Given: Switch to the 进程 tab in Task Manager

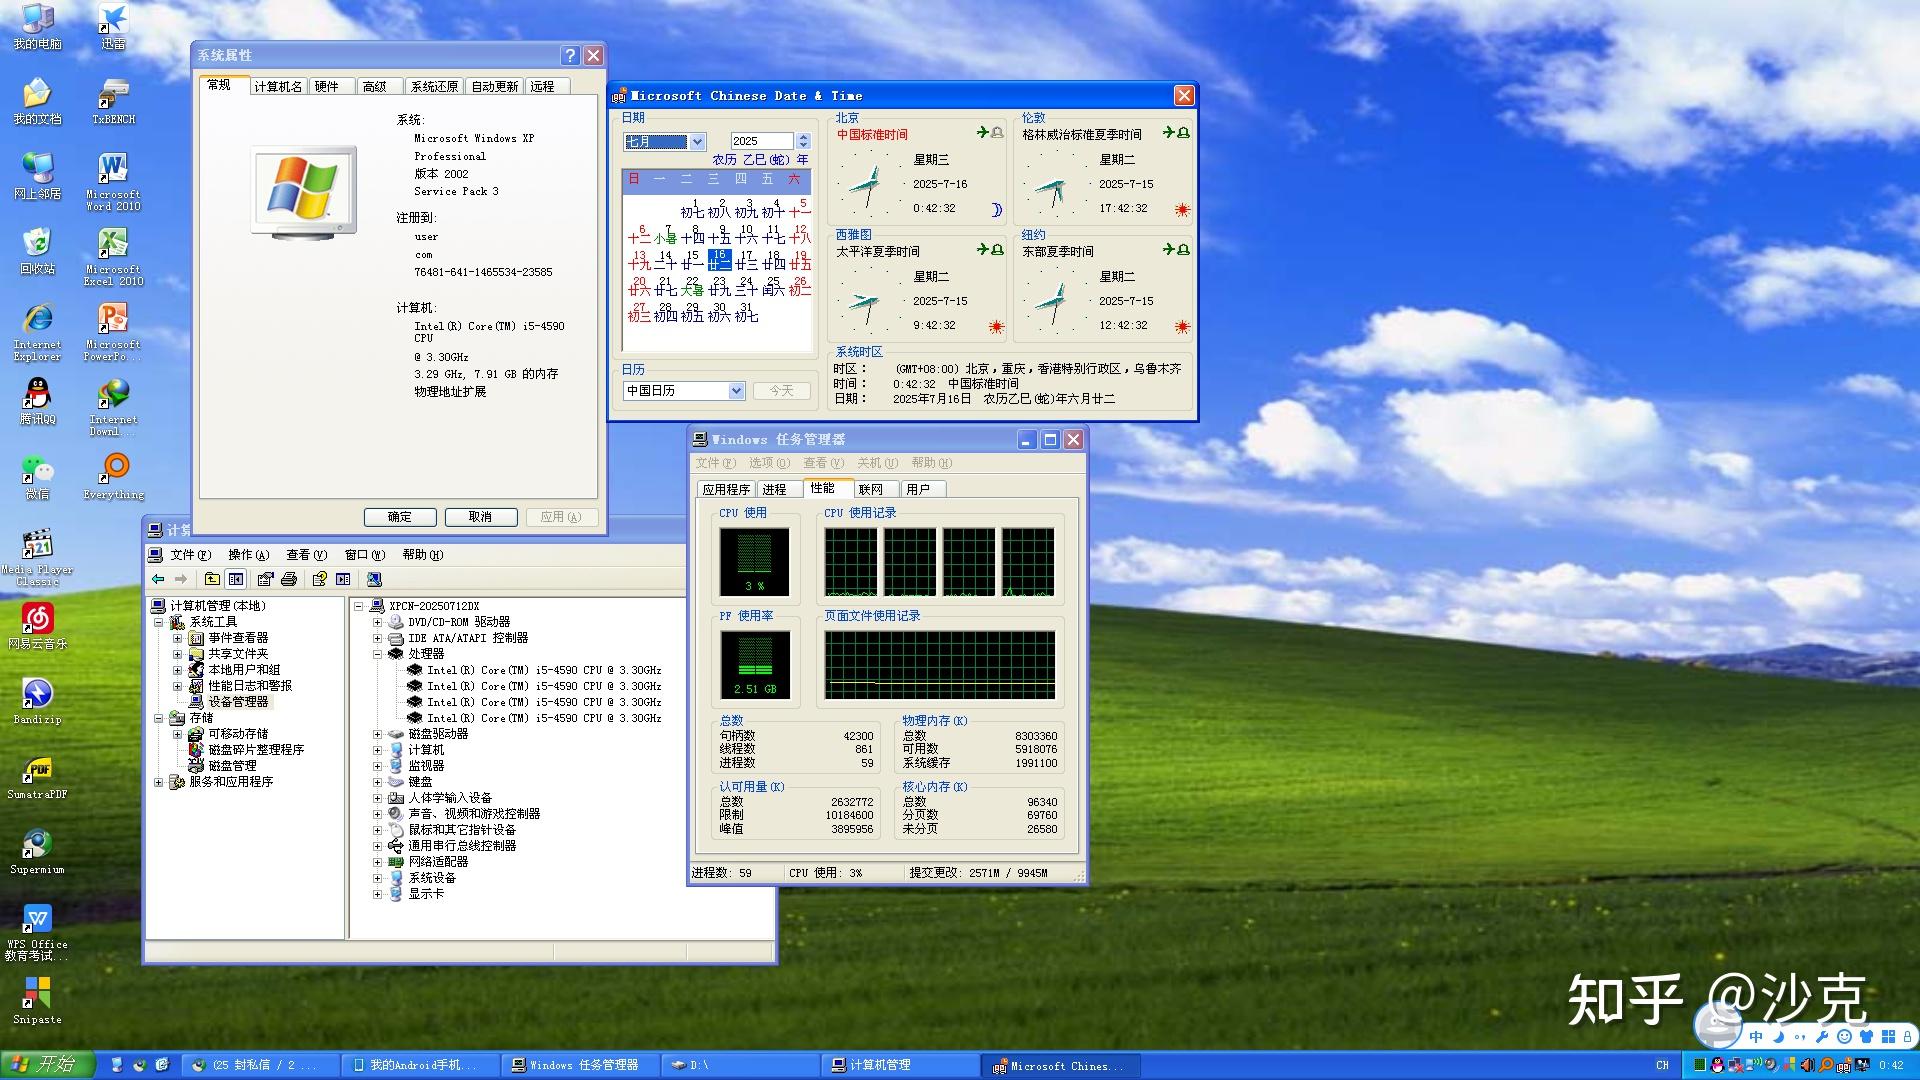Looking at the screenshot, I should coord(775,489).
